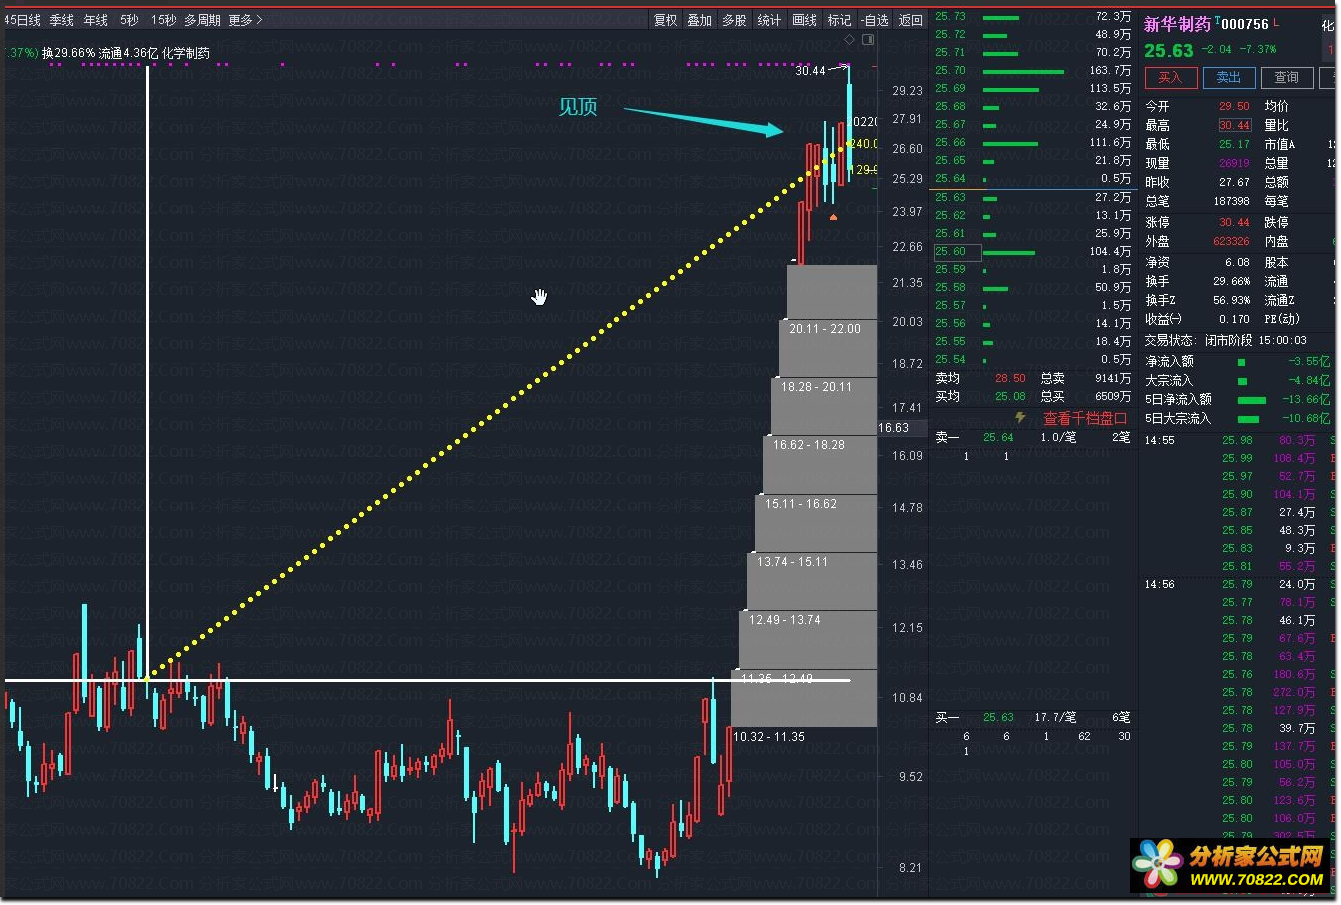The width and height of the screenshot is (1341, 905).
Task: Click 买一 price 25.63
Action: coord(998,717)
